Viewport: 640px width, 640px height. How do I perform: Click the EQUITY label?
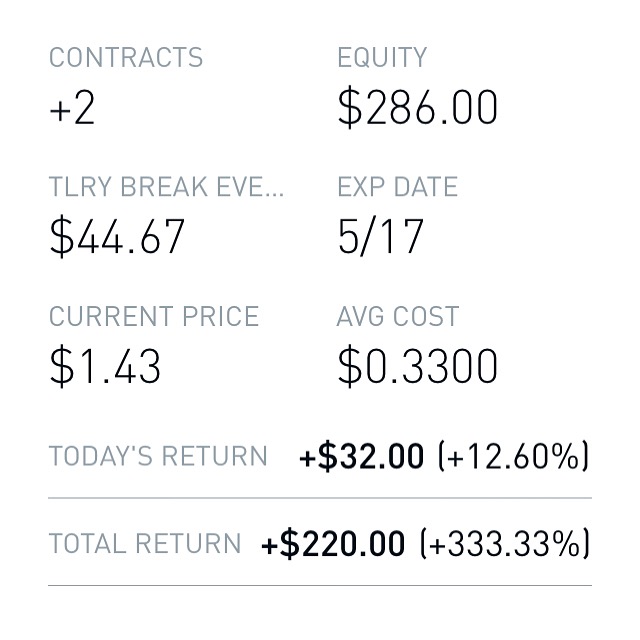pyautogui.click(x=382, y=57)
